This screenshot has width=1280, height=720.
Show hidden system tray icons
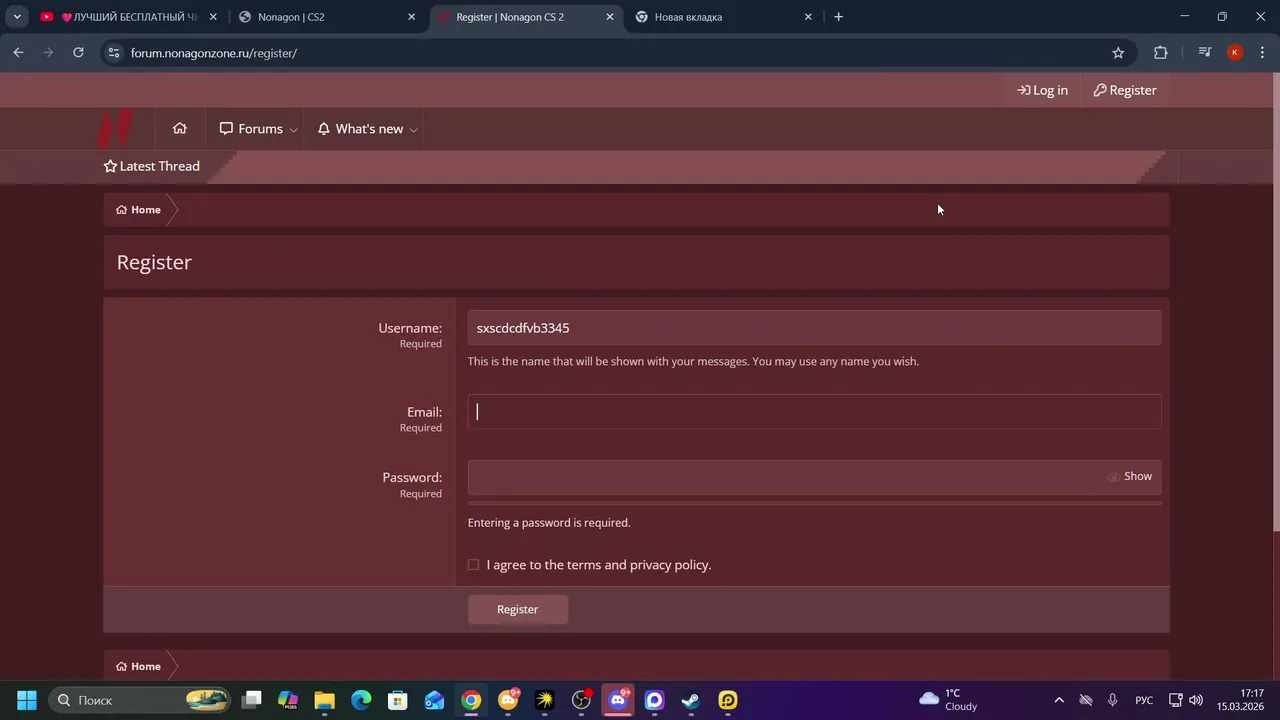[1059, 700]
